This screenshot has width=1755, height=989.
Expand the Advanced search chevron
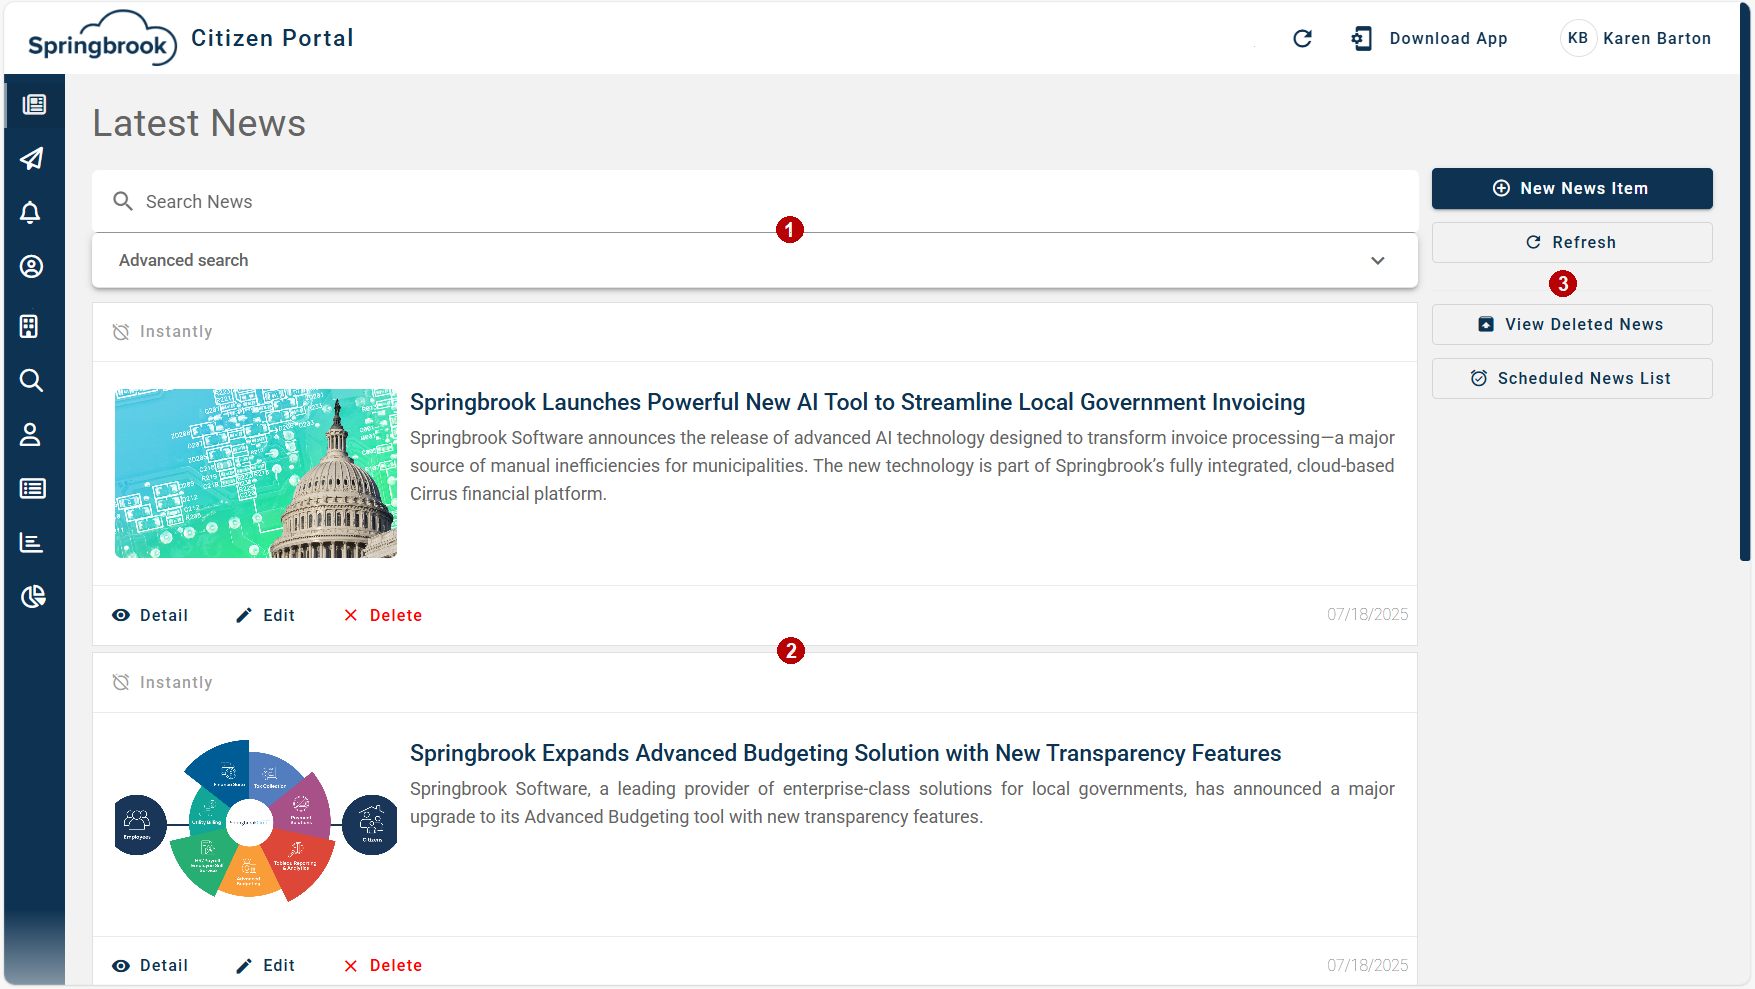[1378, 260]
